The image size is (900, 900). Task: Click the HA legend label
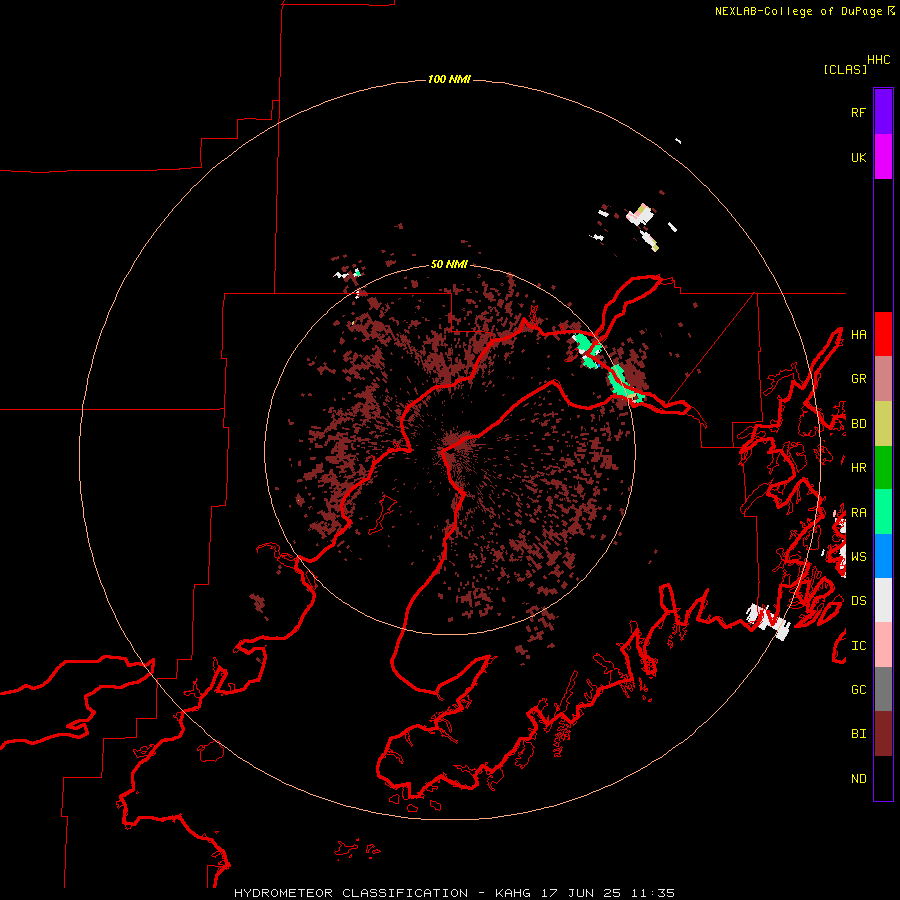pos(858,334)
